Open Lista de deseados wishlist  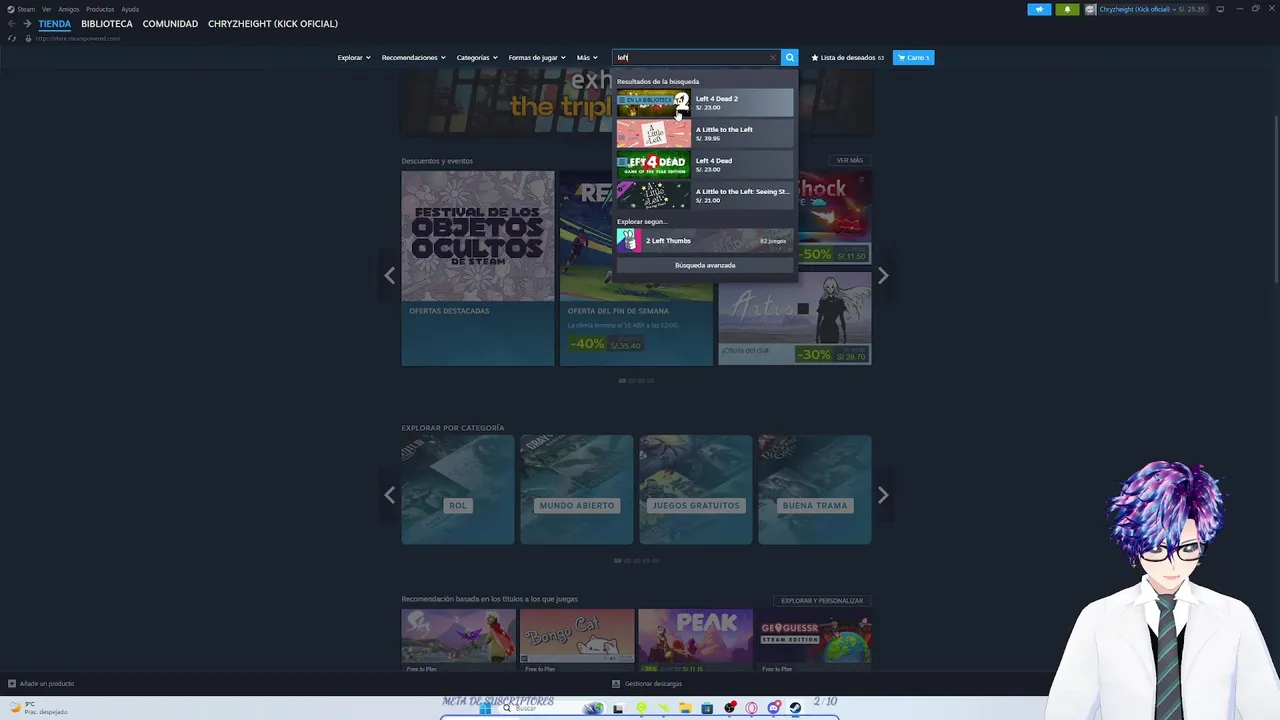pyautogui.click(x=847, y=57)
